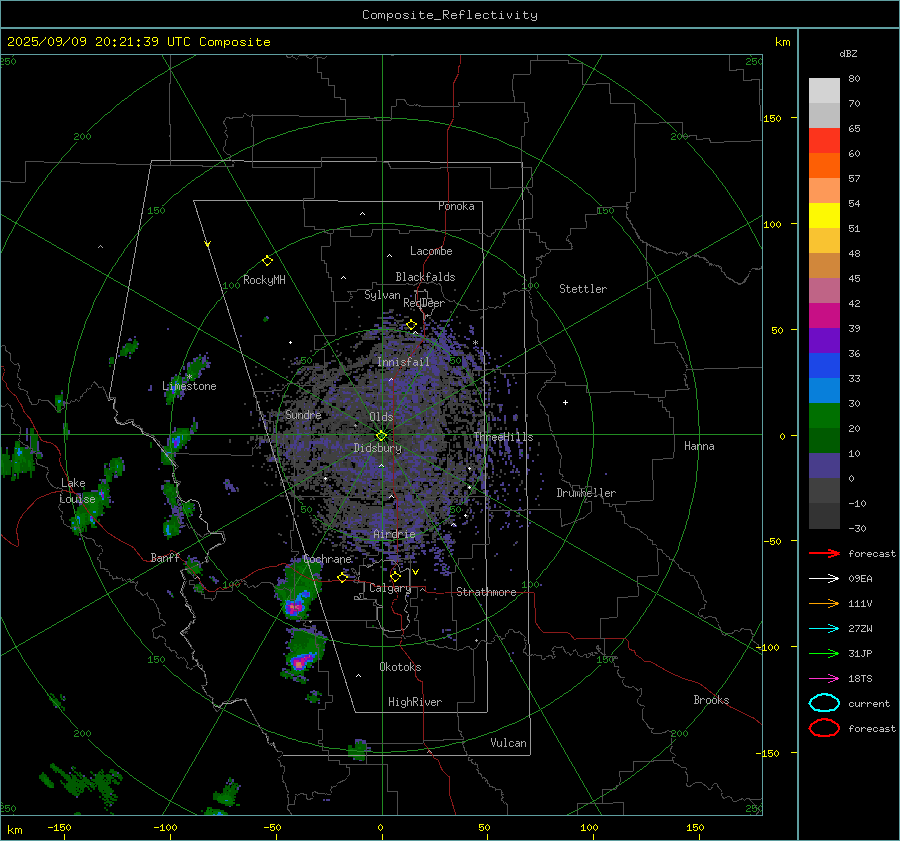The image size is (900, 841).
Task: Click the current label beside the cyan ellipse
Action: [869, 703]
